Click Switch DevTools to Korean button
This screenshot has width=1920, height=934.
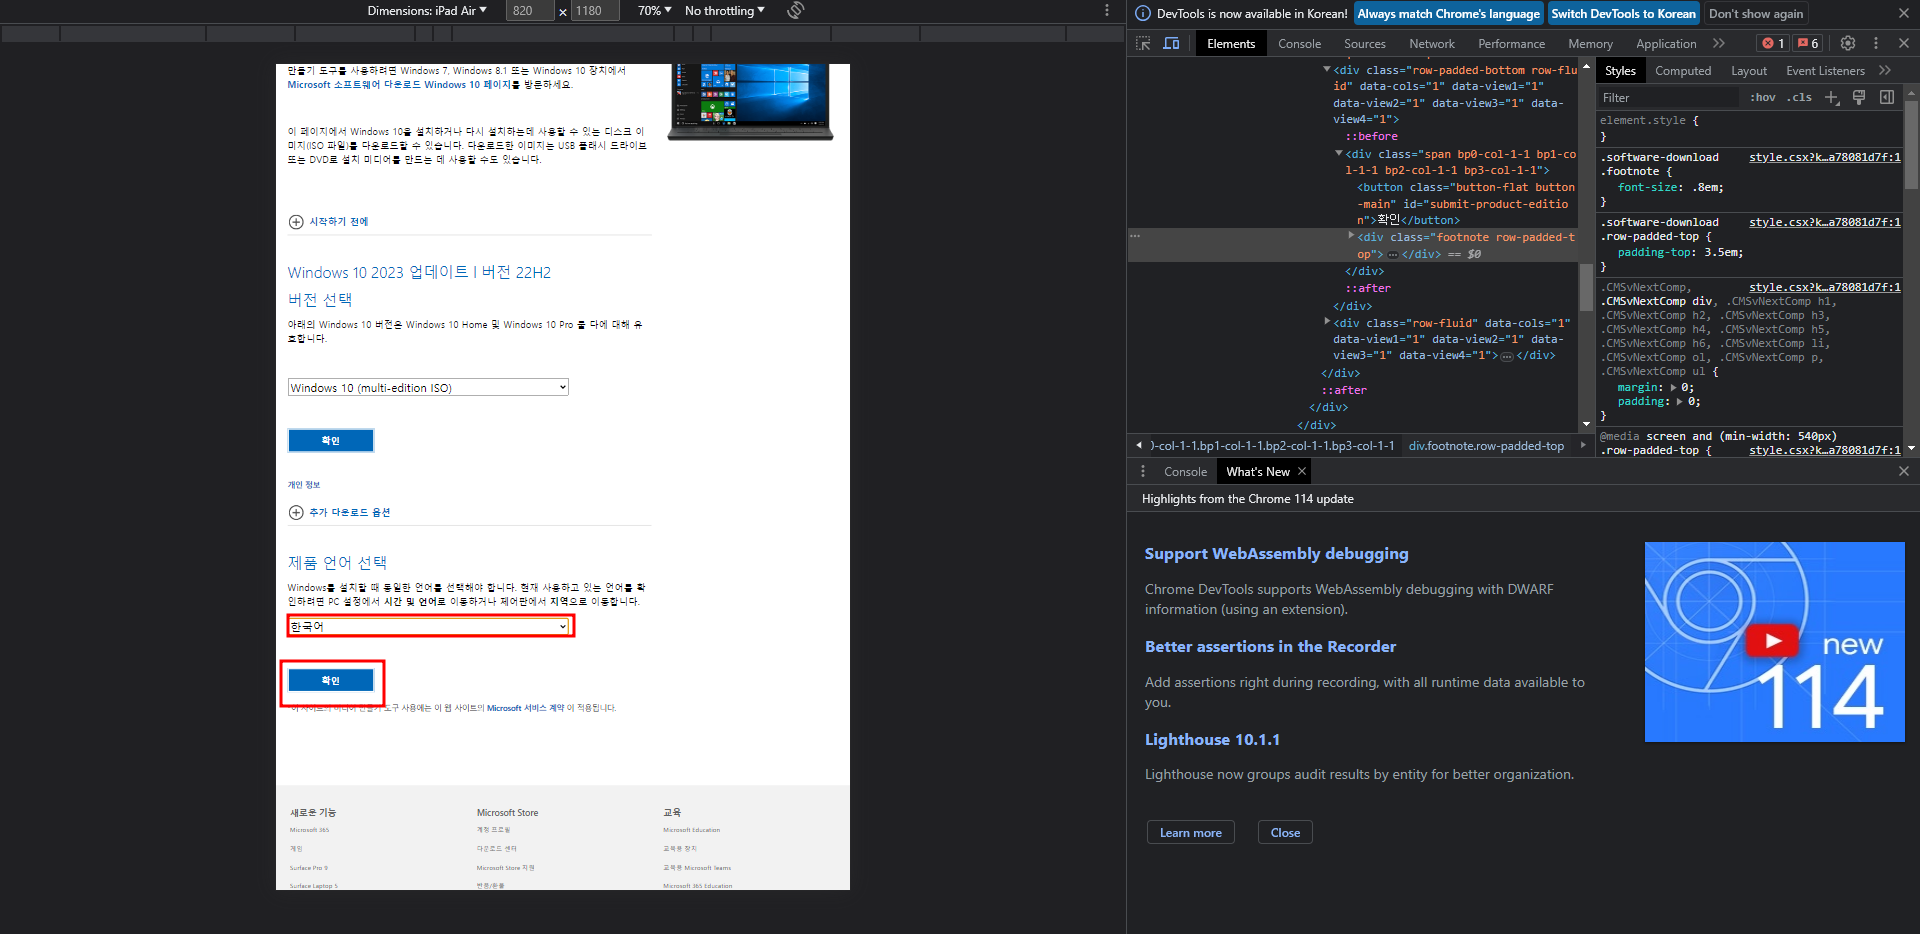[x=1623, y=13]
